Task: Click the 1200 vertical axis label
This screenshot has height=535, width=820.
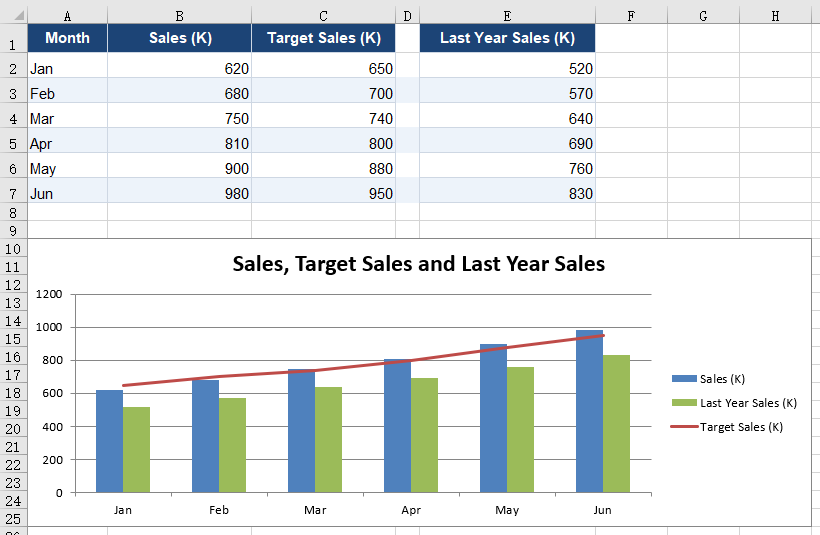Action: (x=49, y=294)
